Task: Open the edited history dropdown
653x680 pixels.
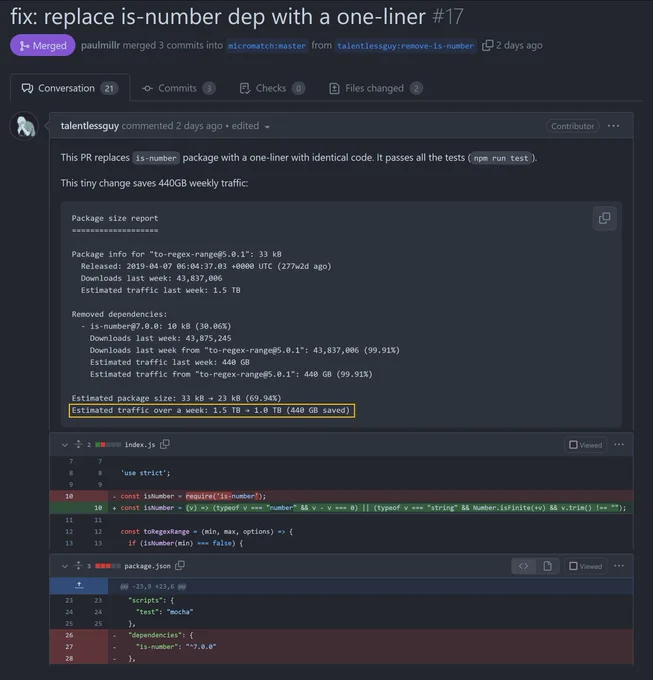Action: click(251, 126)
